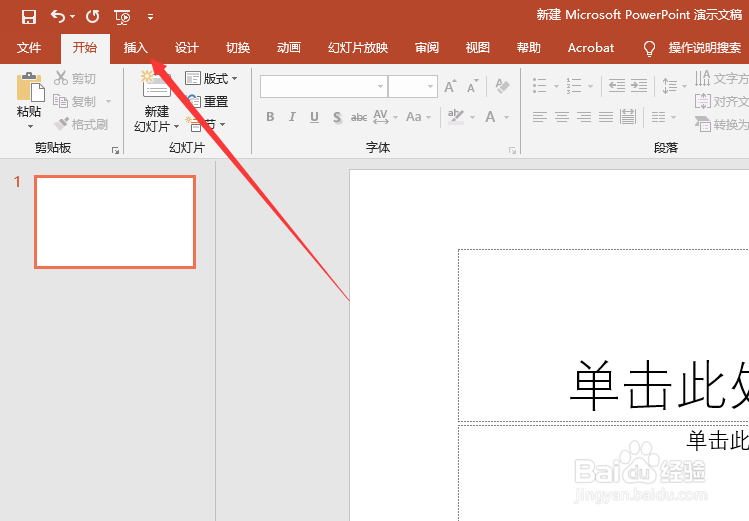This screenshot has width=749, height=521.
Task: Align text right
Action: pos(584,117)
